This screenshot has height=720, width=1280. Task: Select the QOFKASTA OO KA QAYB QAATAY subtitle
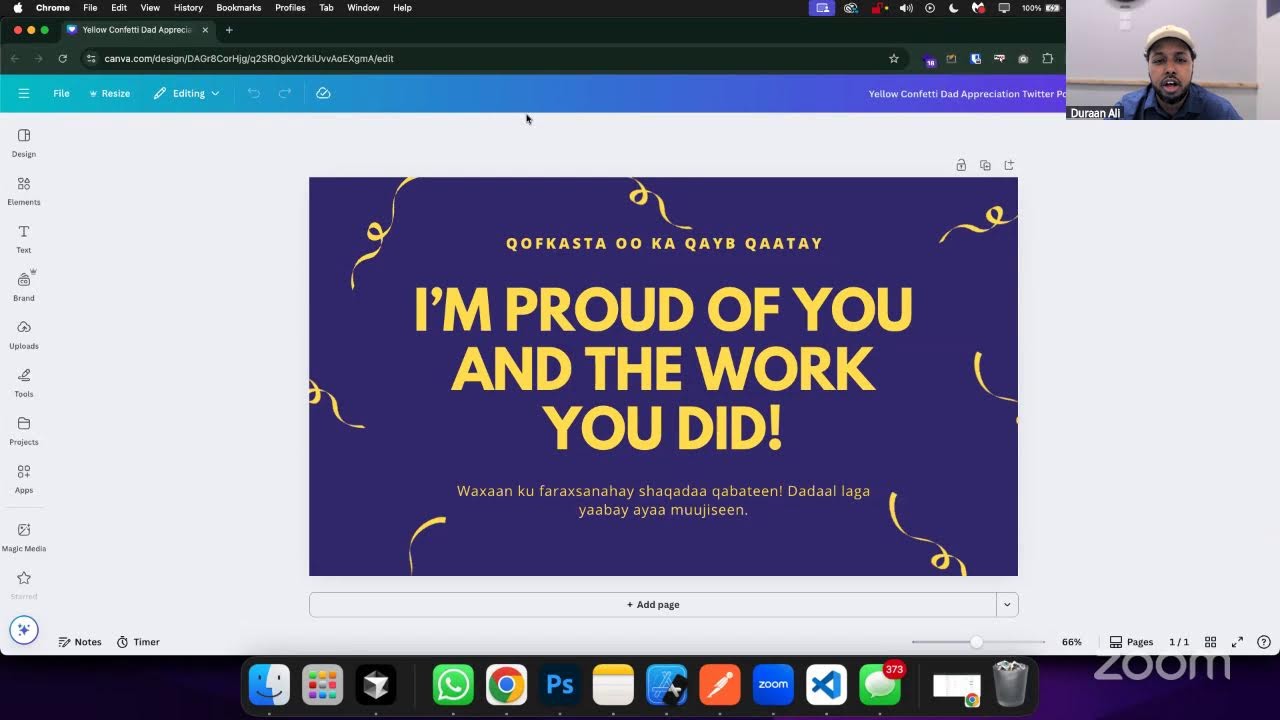[664, 243]
